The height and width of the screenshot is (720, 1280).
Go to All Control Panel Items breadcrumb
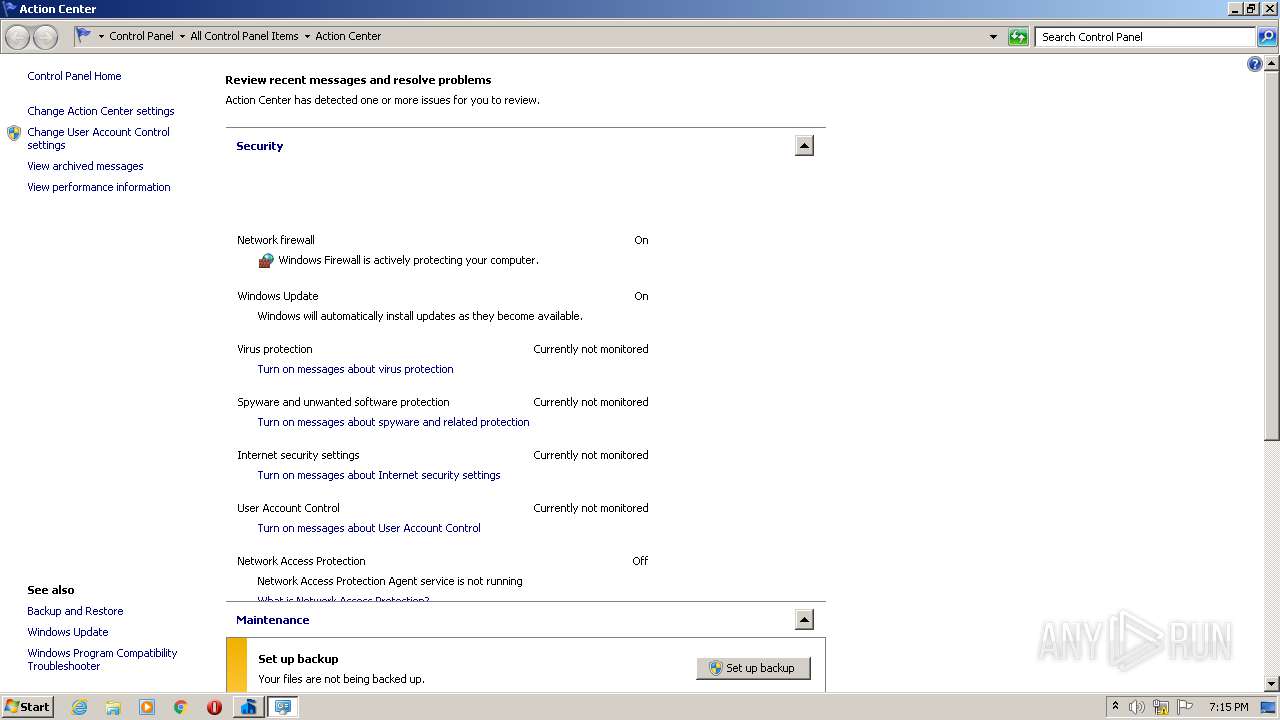244,36
